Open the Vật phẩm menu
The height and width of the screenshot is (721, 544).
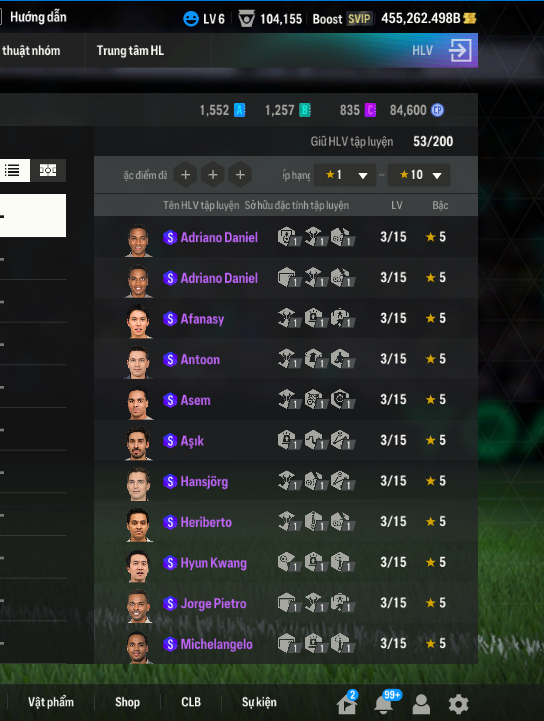[51, 702]
